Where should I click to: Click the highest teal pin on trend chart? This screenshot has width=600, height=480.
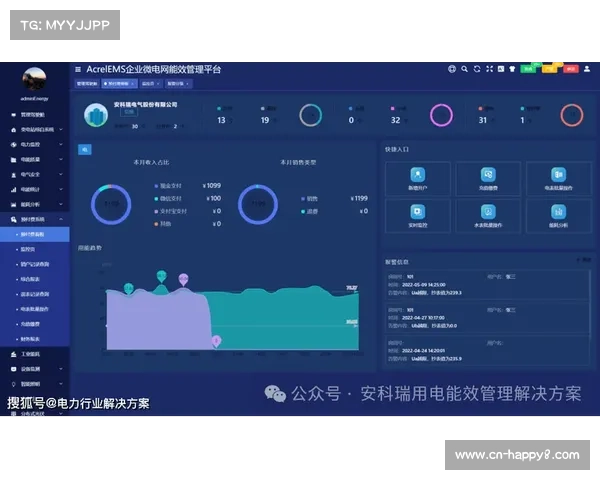pyautogui.click(x=161, y=276)
